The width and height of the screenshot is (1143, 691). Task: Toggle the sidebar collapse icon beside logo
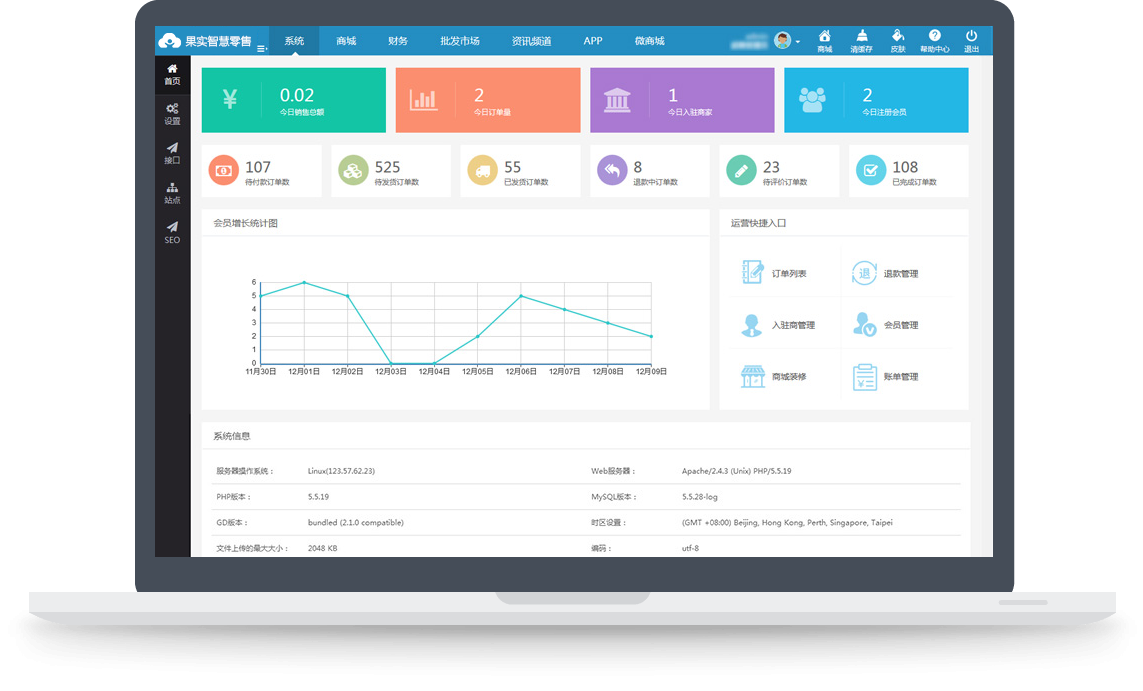[x=262, y=48]
